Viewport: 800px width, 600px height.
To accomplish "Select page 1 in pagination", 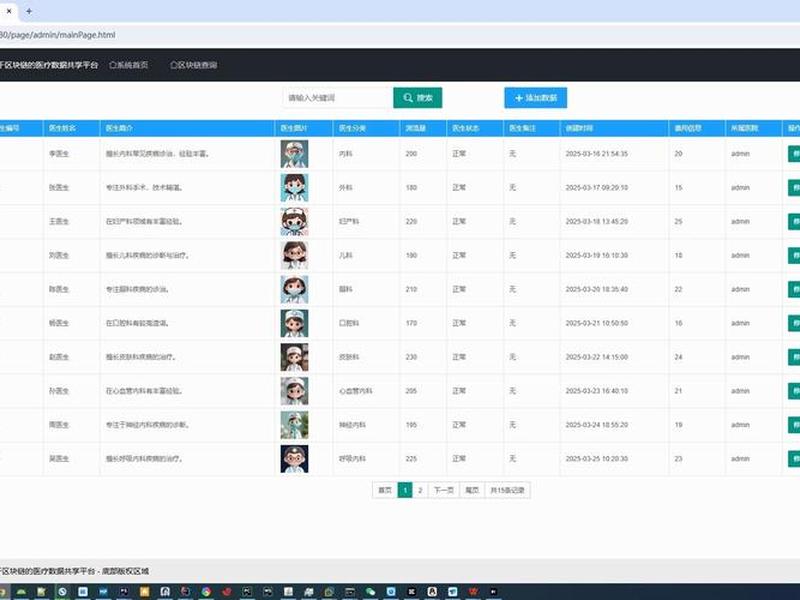I will coord(405,490).
